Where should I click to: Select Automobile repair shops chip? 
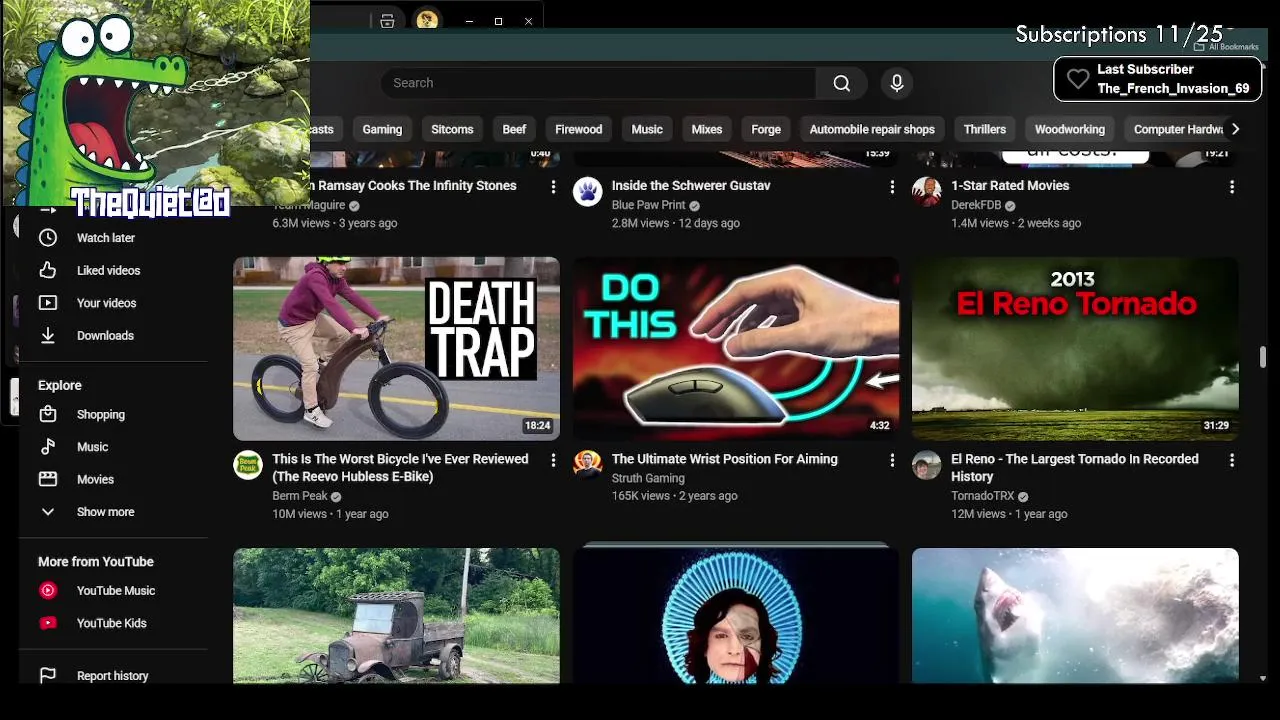[872, 129]
